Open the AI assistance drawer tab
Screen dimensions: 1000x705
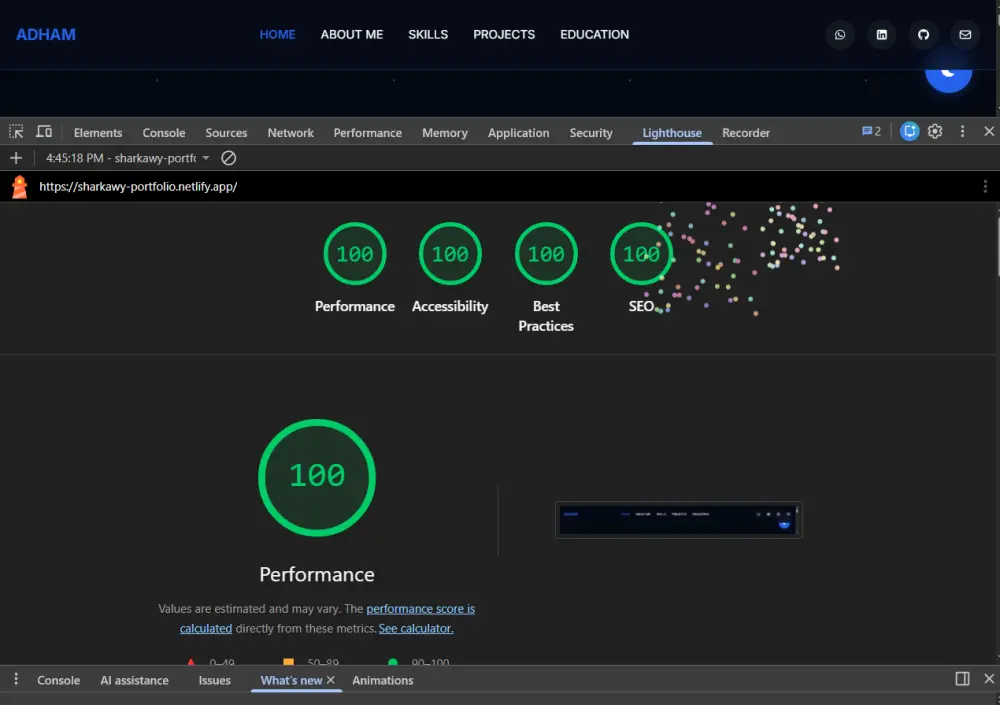135,680
